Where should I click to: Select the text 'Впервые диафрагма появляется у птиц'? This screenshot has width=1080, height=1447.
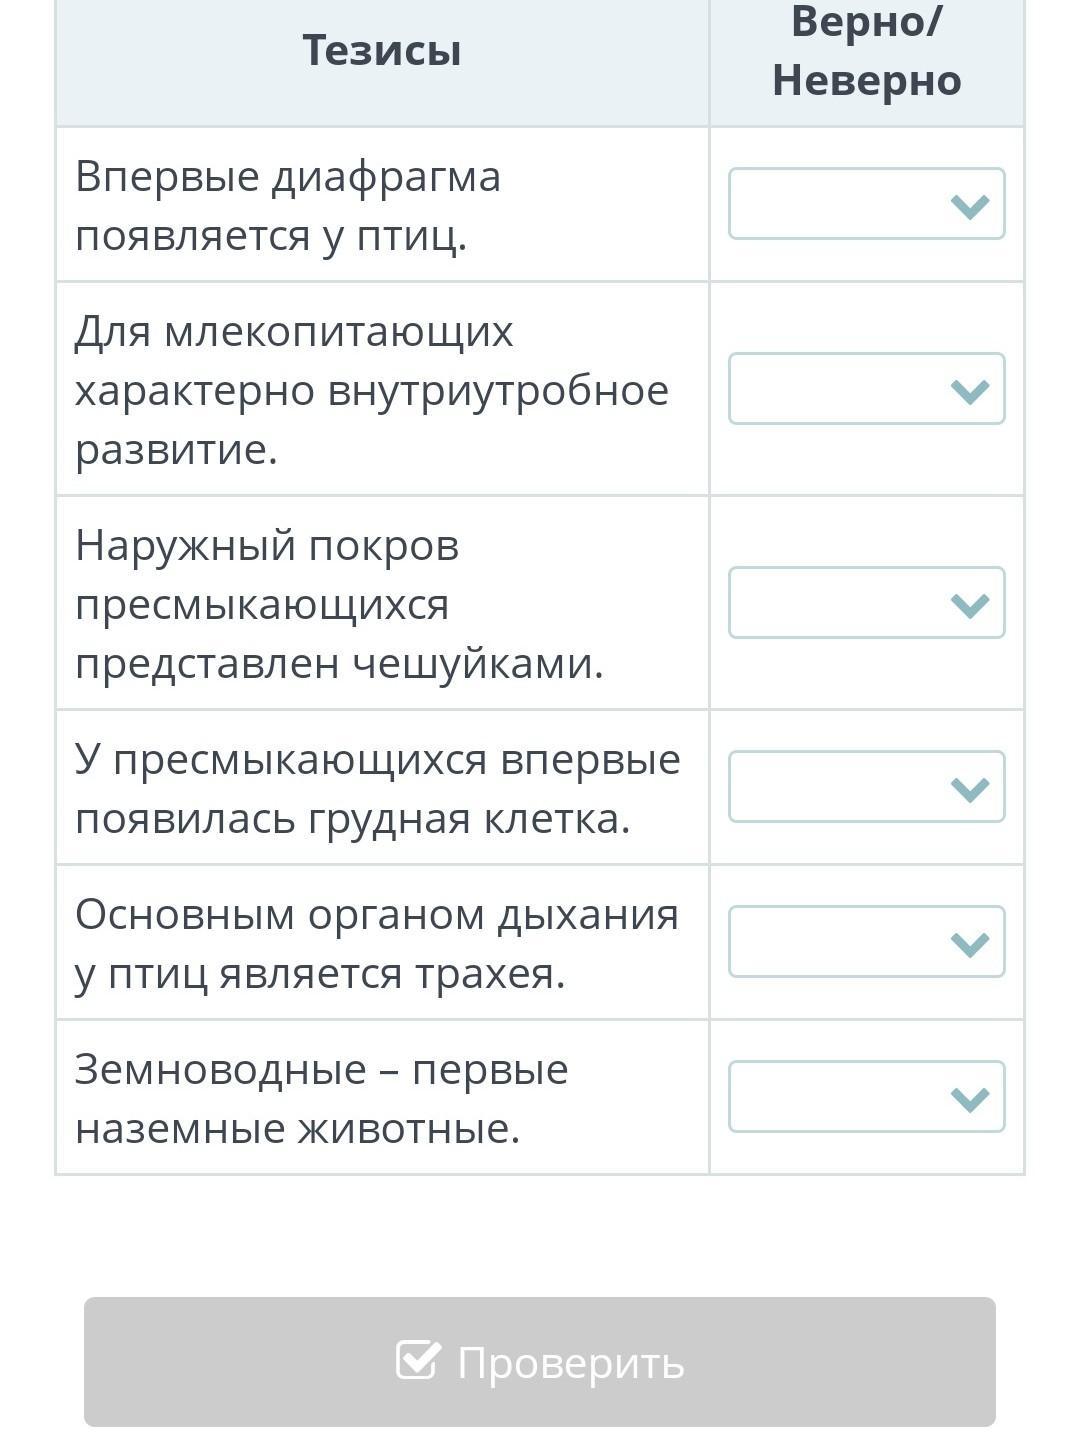pos(288,206)
